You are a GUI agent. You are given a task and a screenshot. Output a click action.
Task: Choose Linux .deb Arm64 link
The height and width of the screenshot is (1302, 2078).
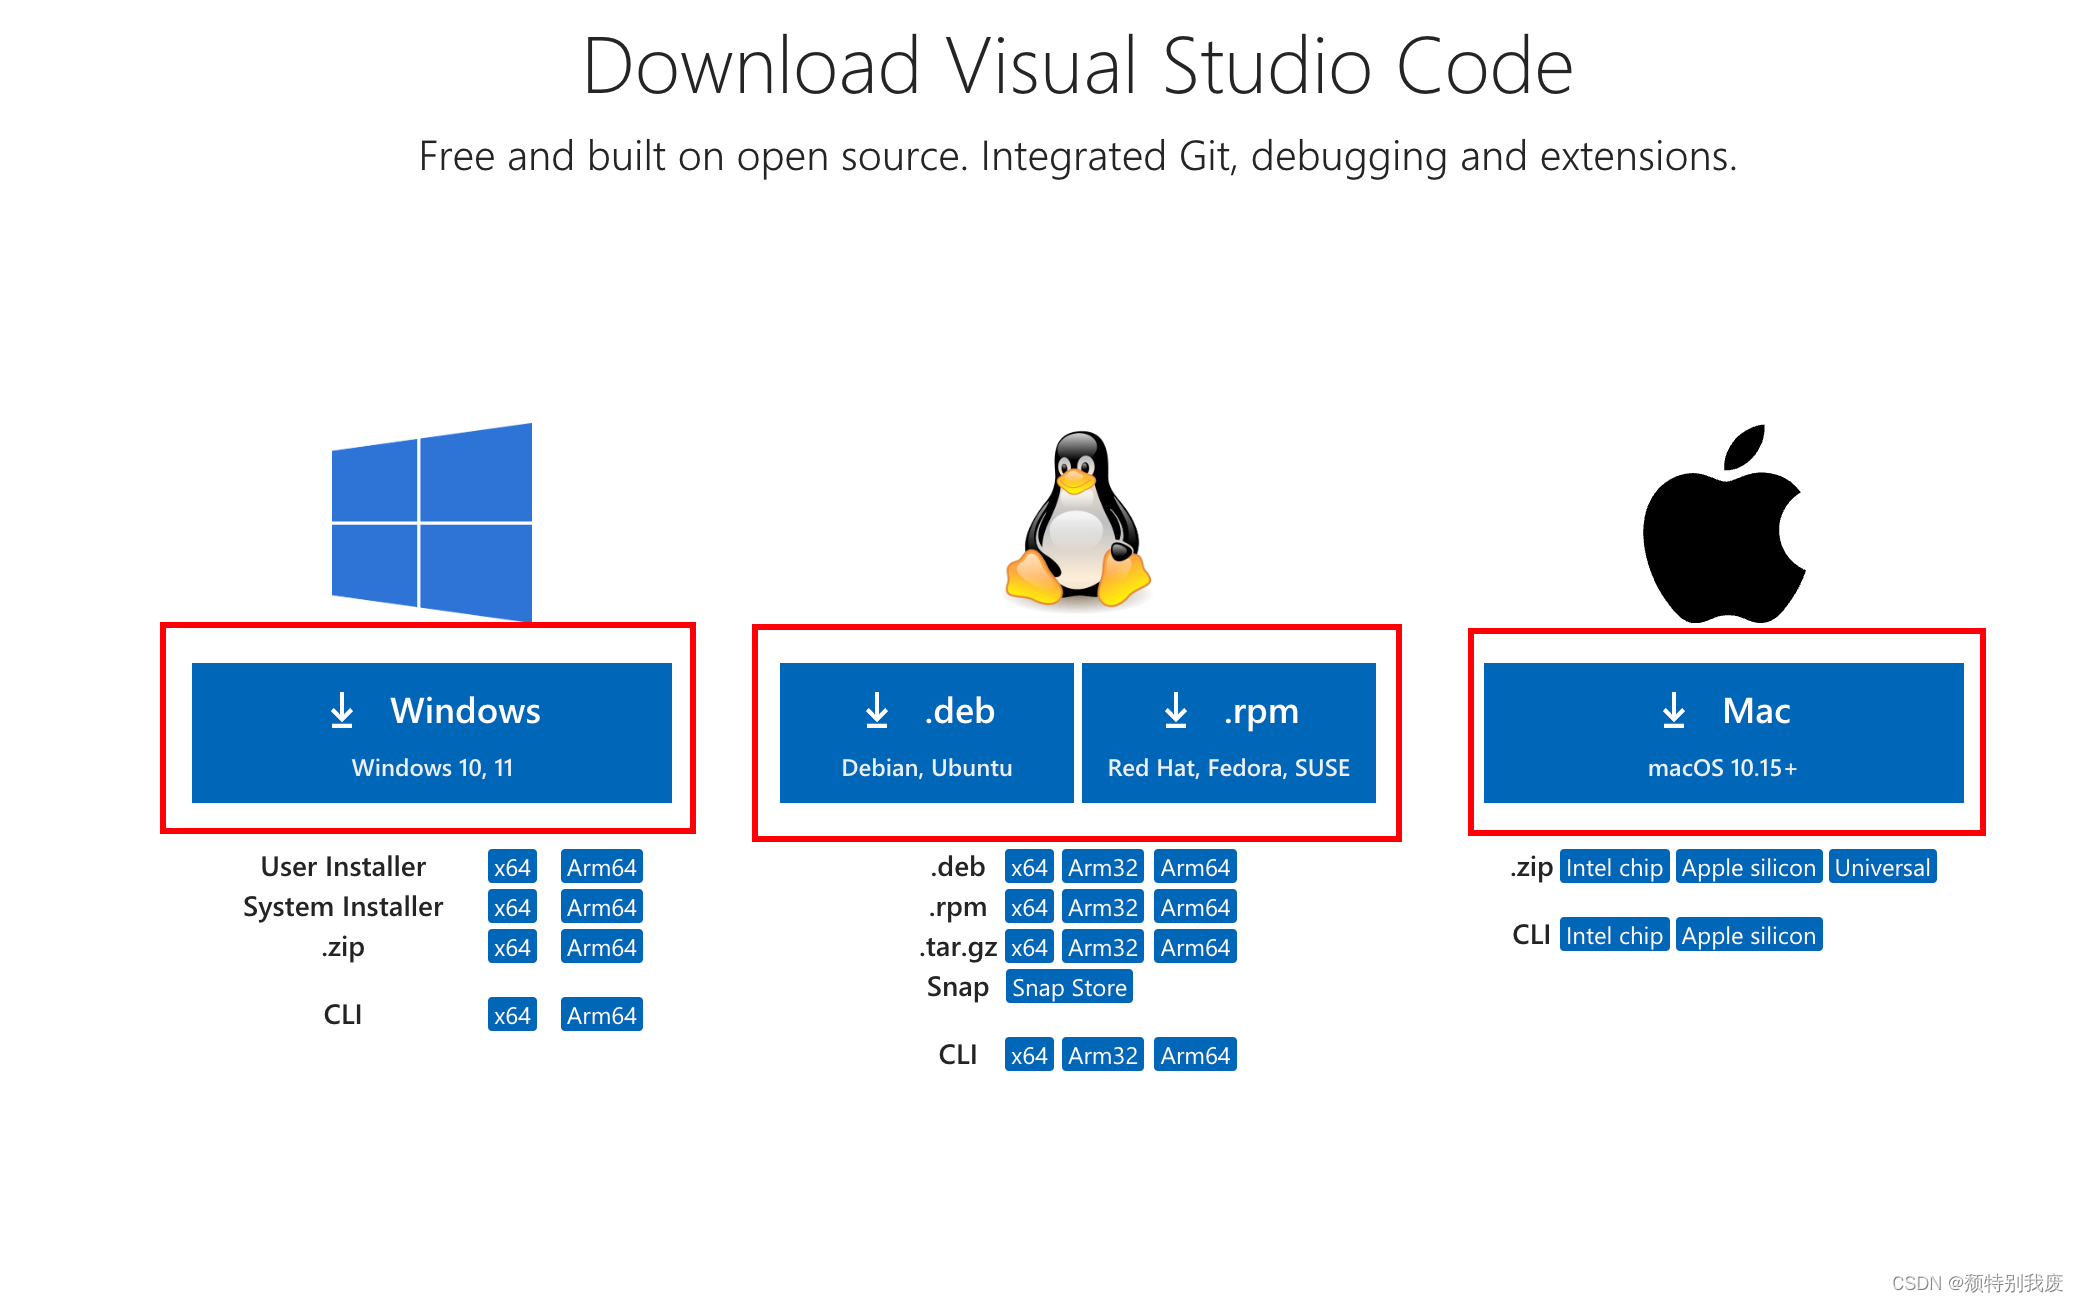point(1196,867)
